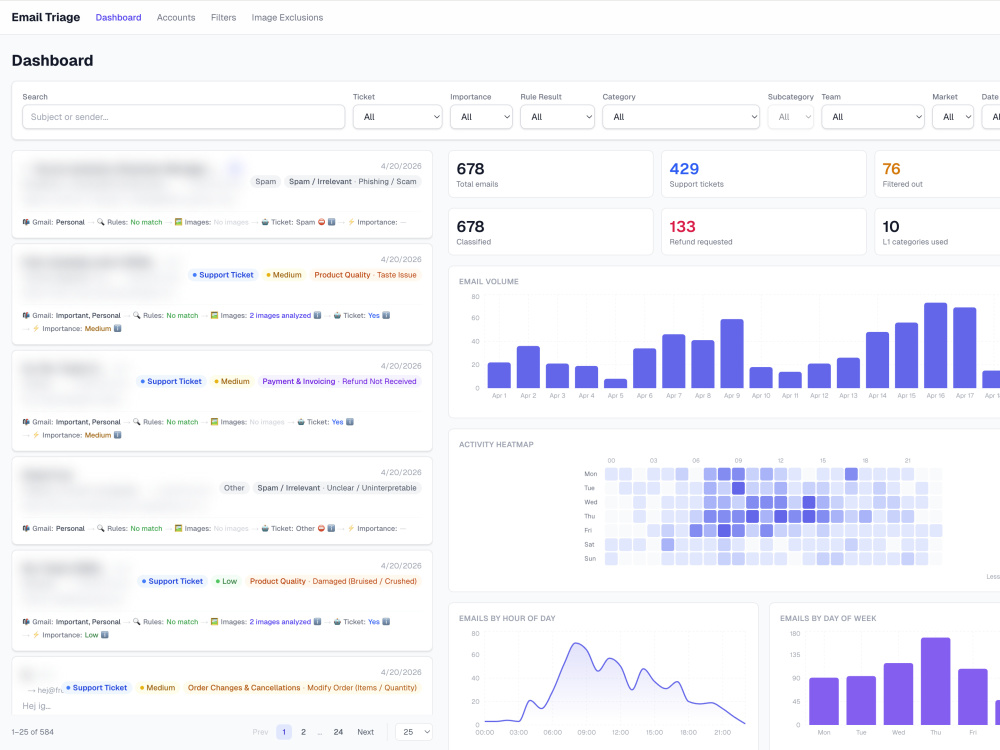Click the red no-entry icon beside Ticket: Spam
Image resolution: width=1000 pixels, height=750 pixels.
[321, 222]
